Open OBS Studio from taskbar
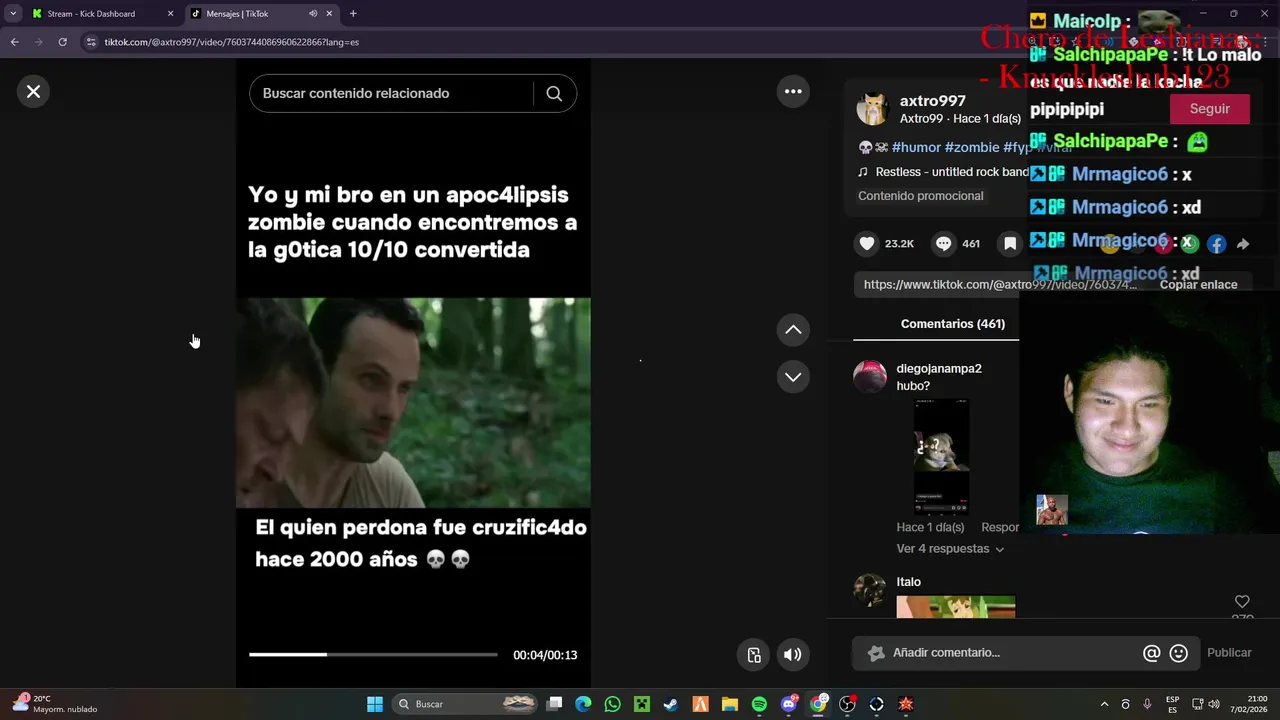This screenshot has height=720, width=1280. click(847, 704)
